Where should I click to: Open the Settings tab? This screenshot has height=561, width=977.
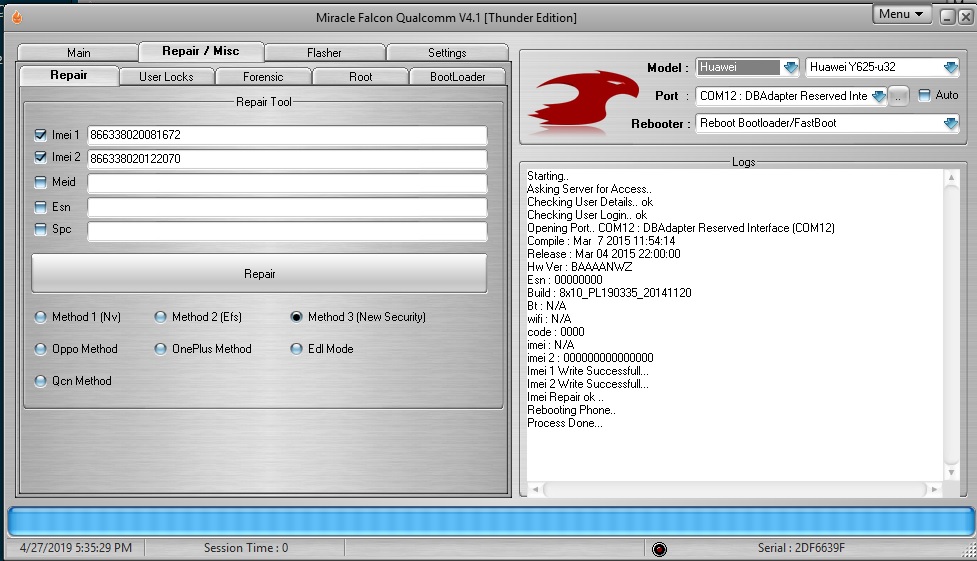click(447, 53)
